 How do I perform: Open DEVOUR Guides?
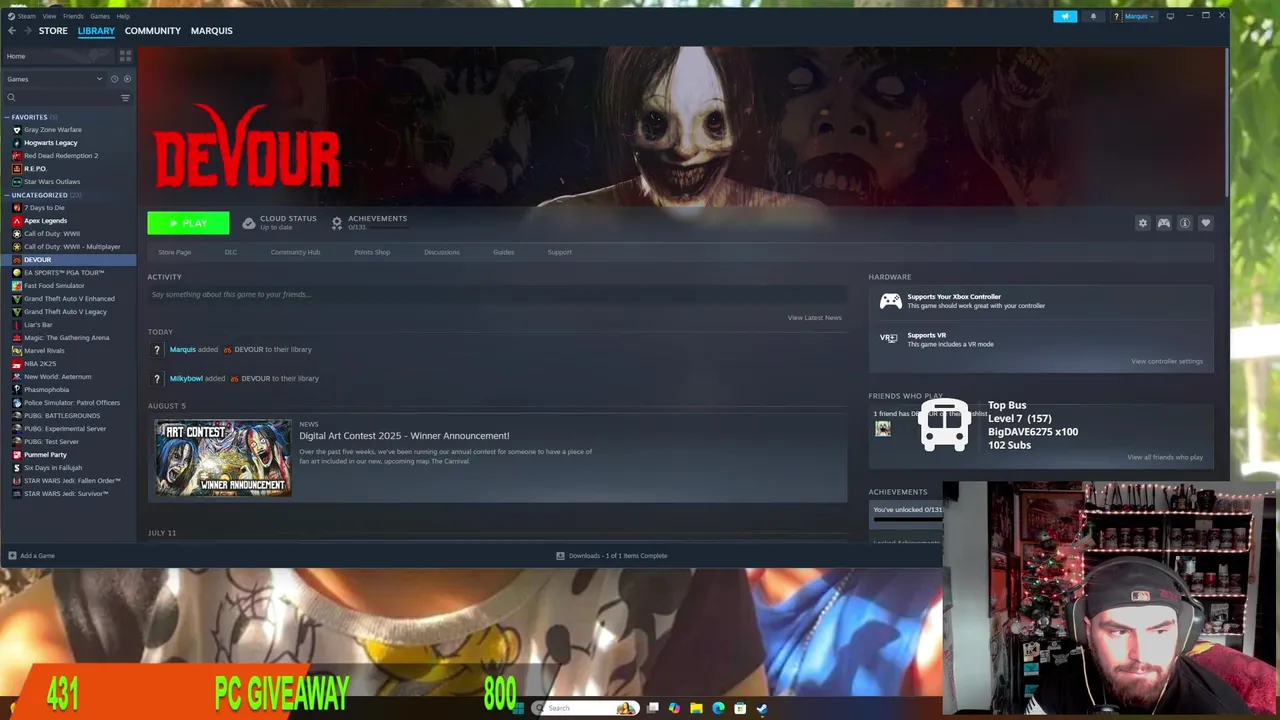[503, 252]
